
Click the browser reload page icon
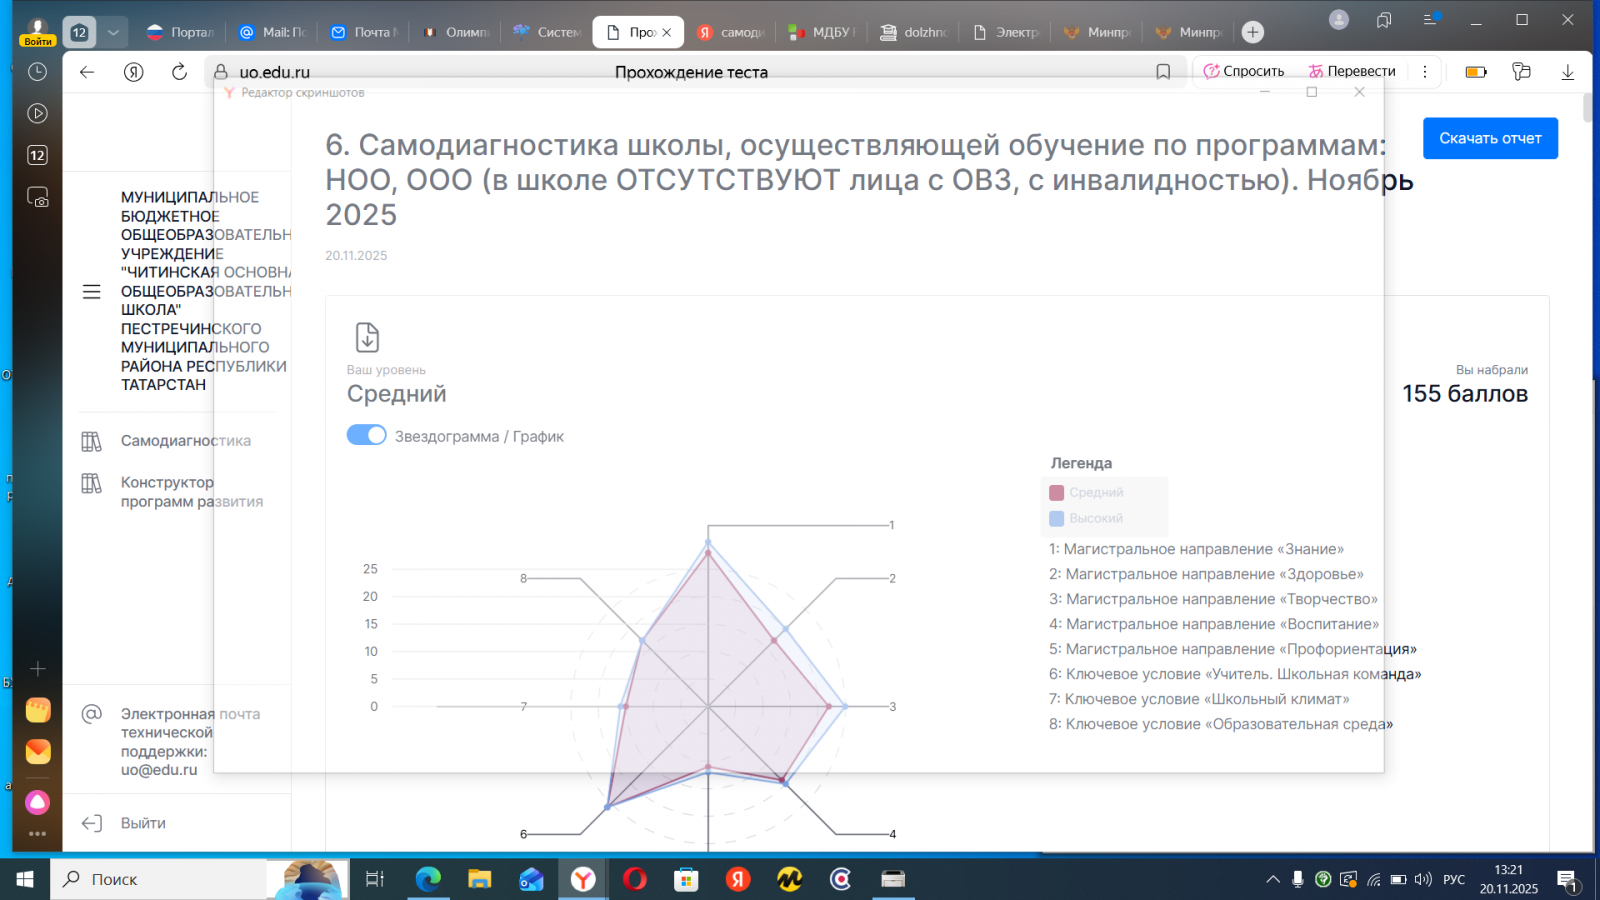[x=179, y=72]
